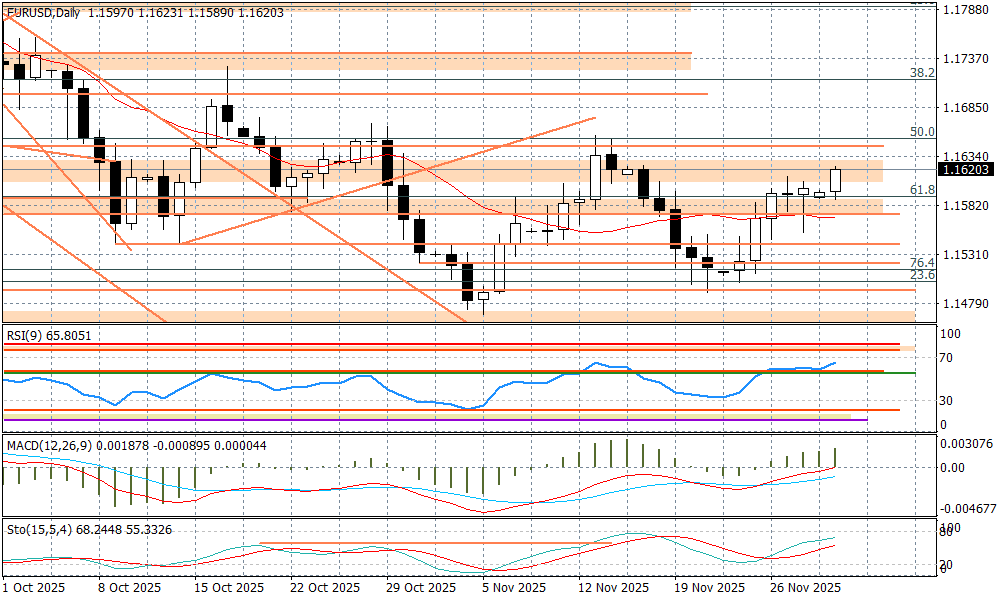Click the latest white candlestick on the chart
This screenshot has width=1000, height=600.
pos(836,180)
